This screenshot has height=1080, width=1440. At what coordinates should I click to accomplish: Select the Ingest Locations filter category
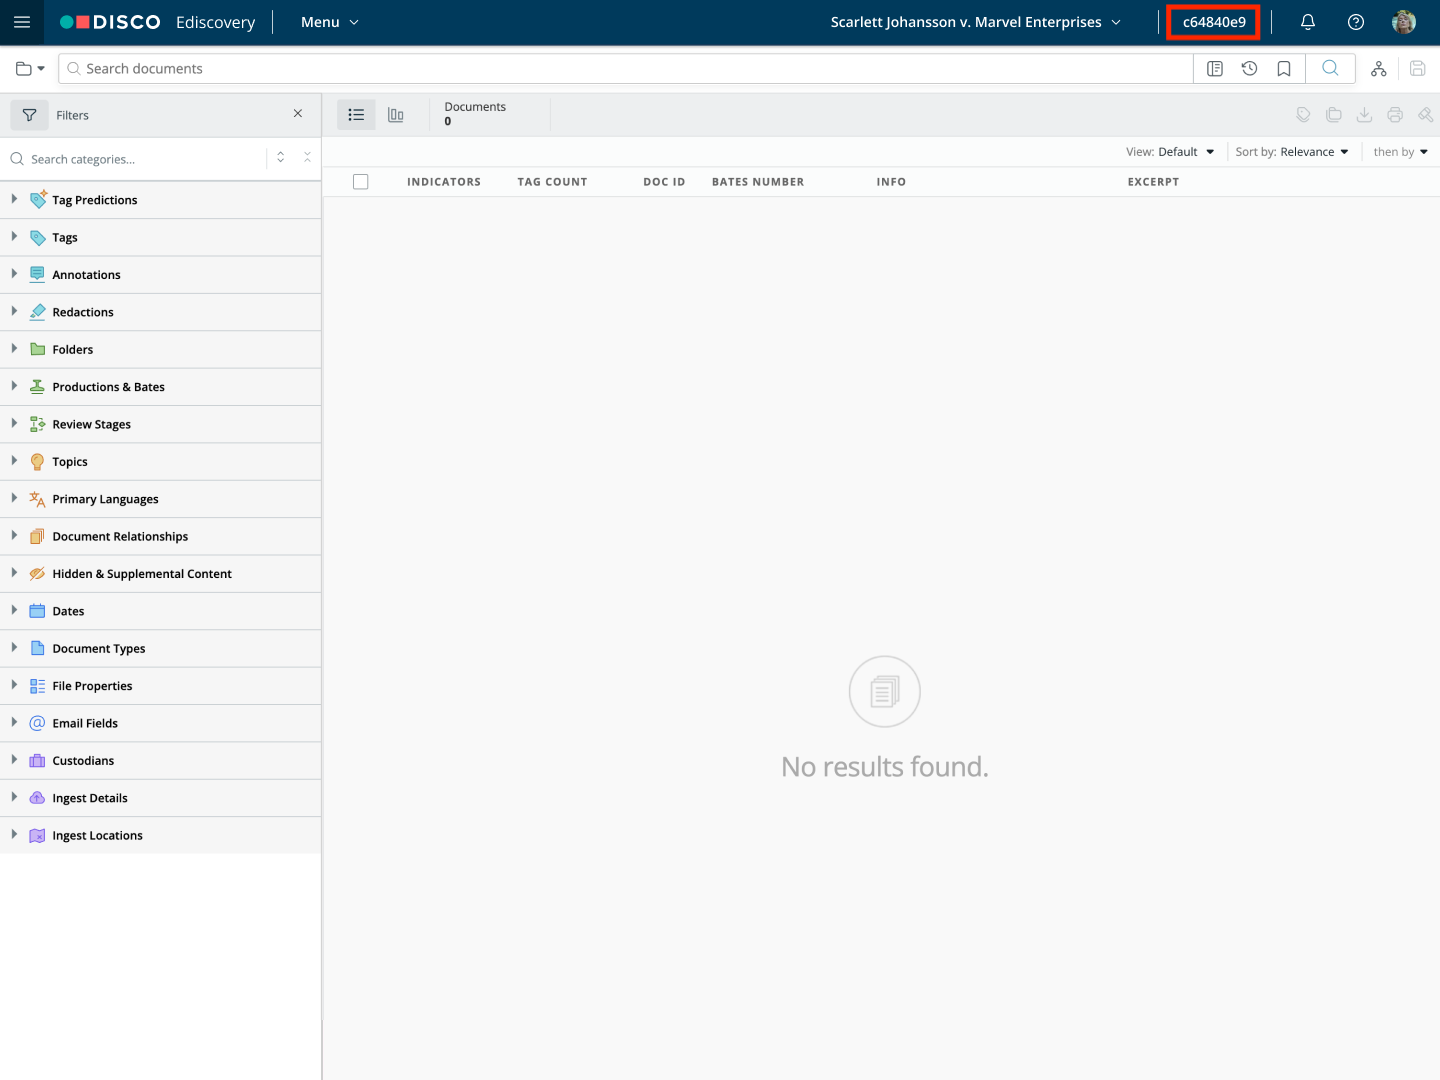coord(160,835)
